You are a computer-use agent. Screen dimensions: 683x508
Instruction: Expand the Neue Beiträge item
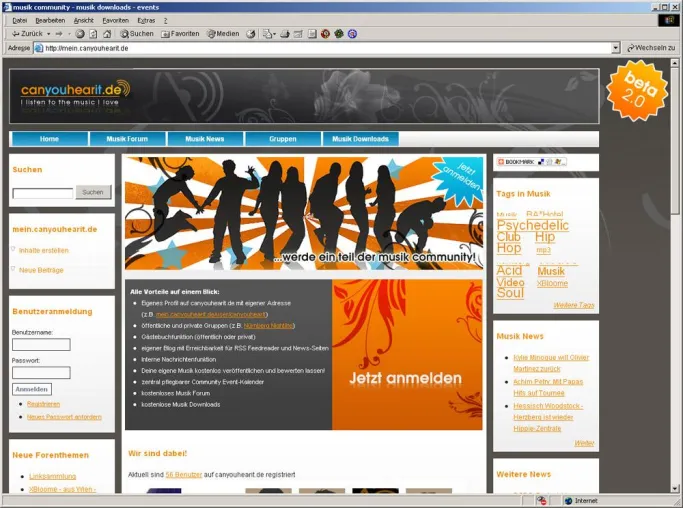coord(41,270)
